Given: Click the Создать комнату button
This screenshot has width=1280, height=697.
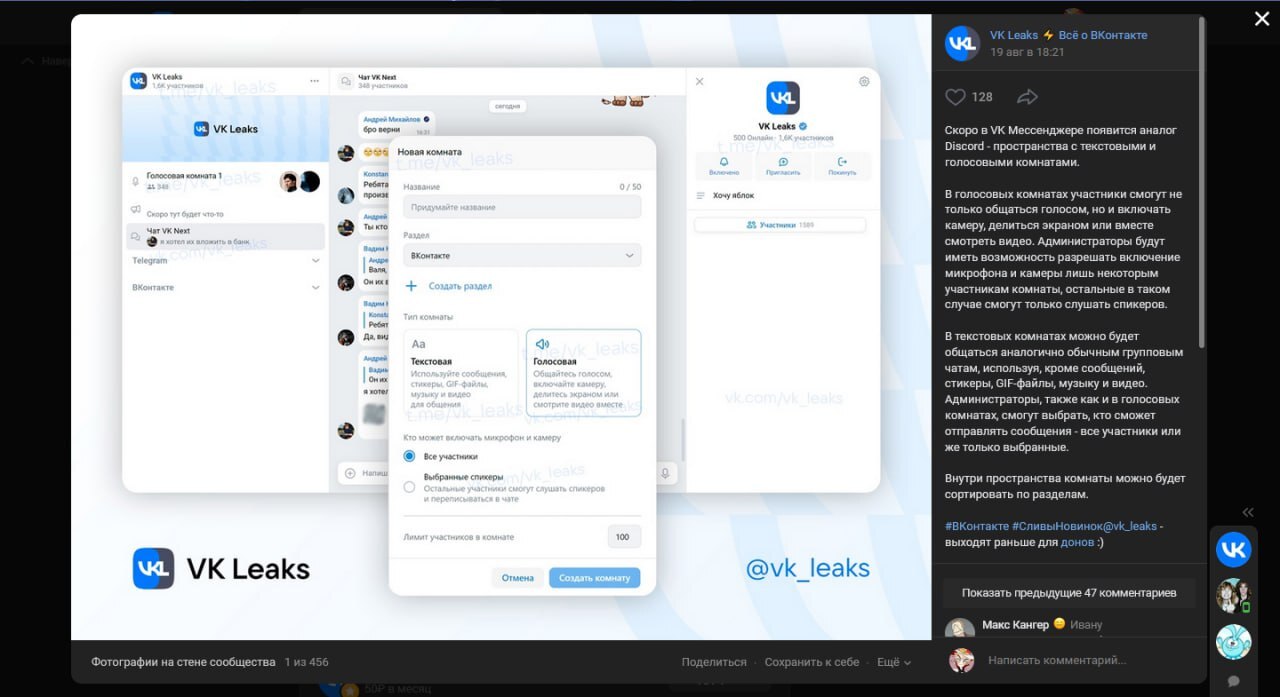Looking at the screenshot, I should (594, 578).
